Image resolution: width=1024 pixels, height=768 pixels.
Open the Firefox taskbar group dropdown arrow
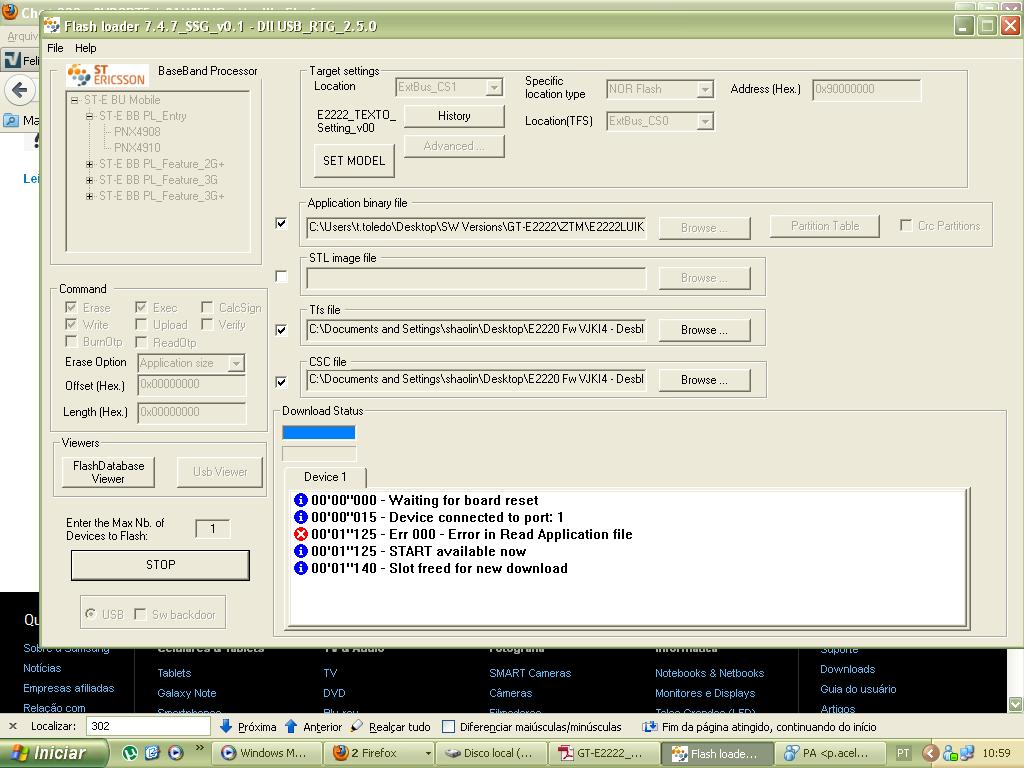428,753
